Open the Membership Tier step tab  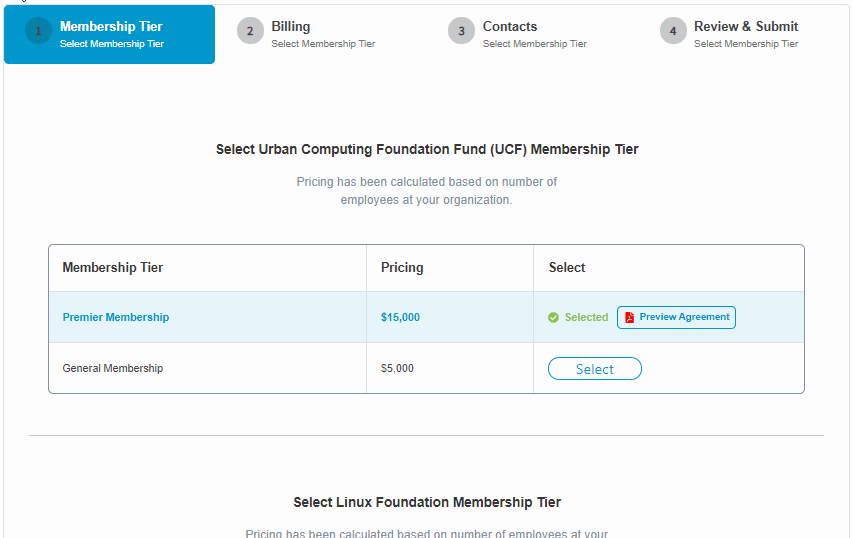pyautogui.click(x=109, y=34)
